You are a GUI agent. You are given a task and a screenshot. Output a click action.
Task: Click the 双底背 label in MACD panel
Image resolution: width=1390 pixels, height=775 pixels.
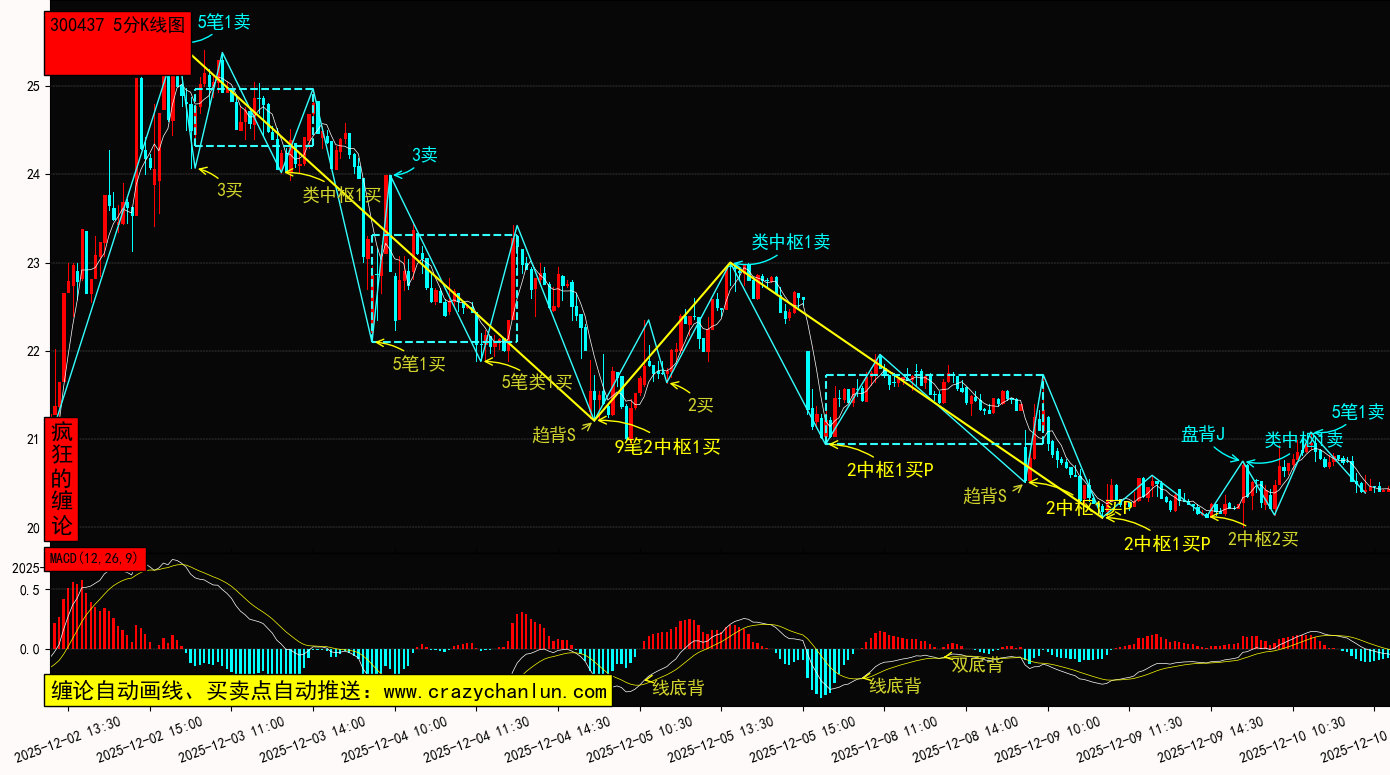coord(976,664)
